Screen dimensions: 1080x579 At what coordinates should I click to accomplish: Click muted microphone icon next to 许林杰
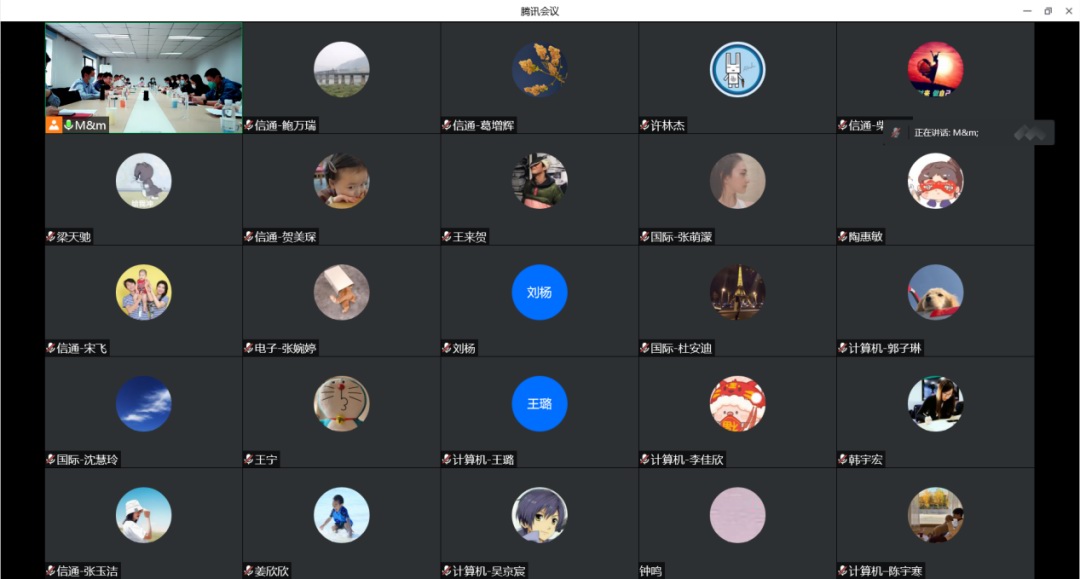(x=645, y=125)
